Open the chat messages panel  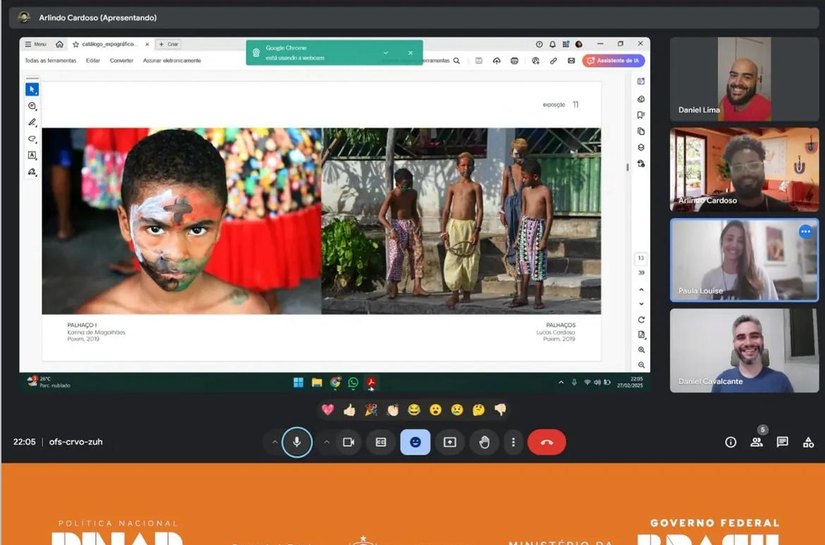[x=782, y=442]
